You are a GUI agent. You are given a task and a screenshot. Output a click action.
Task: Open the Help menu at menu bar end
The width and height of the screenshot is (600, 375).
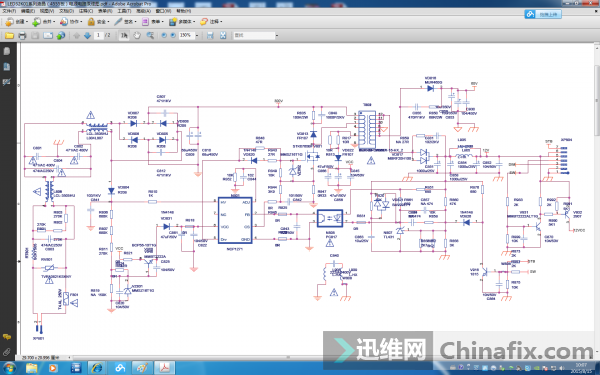point(184,11)
